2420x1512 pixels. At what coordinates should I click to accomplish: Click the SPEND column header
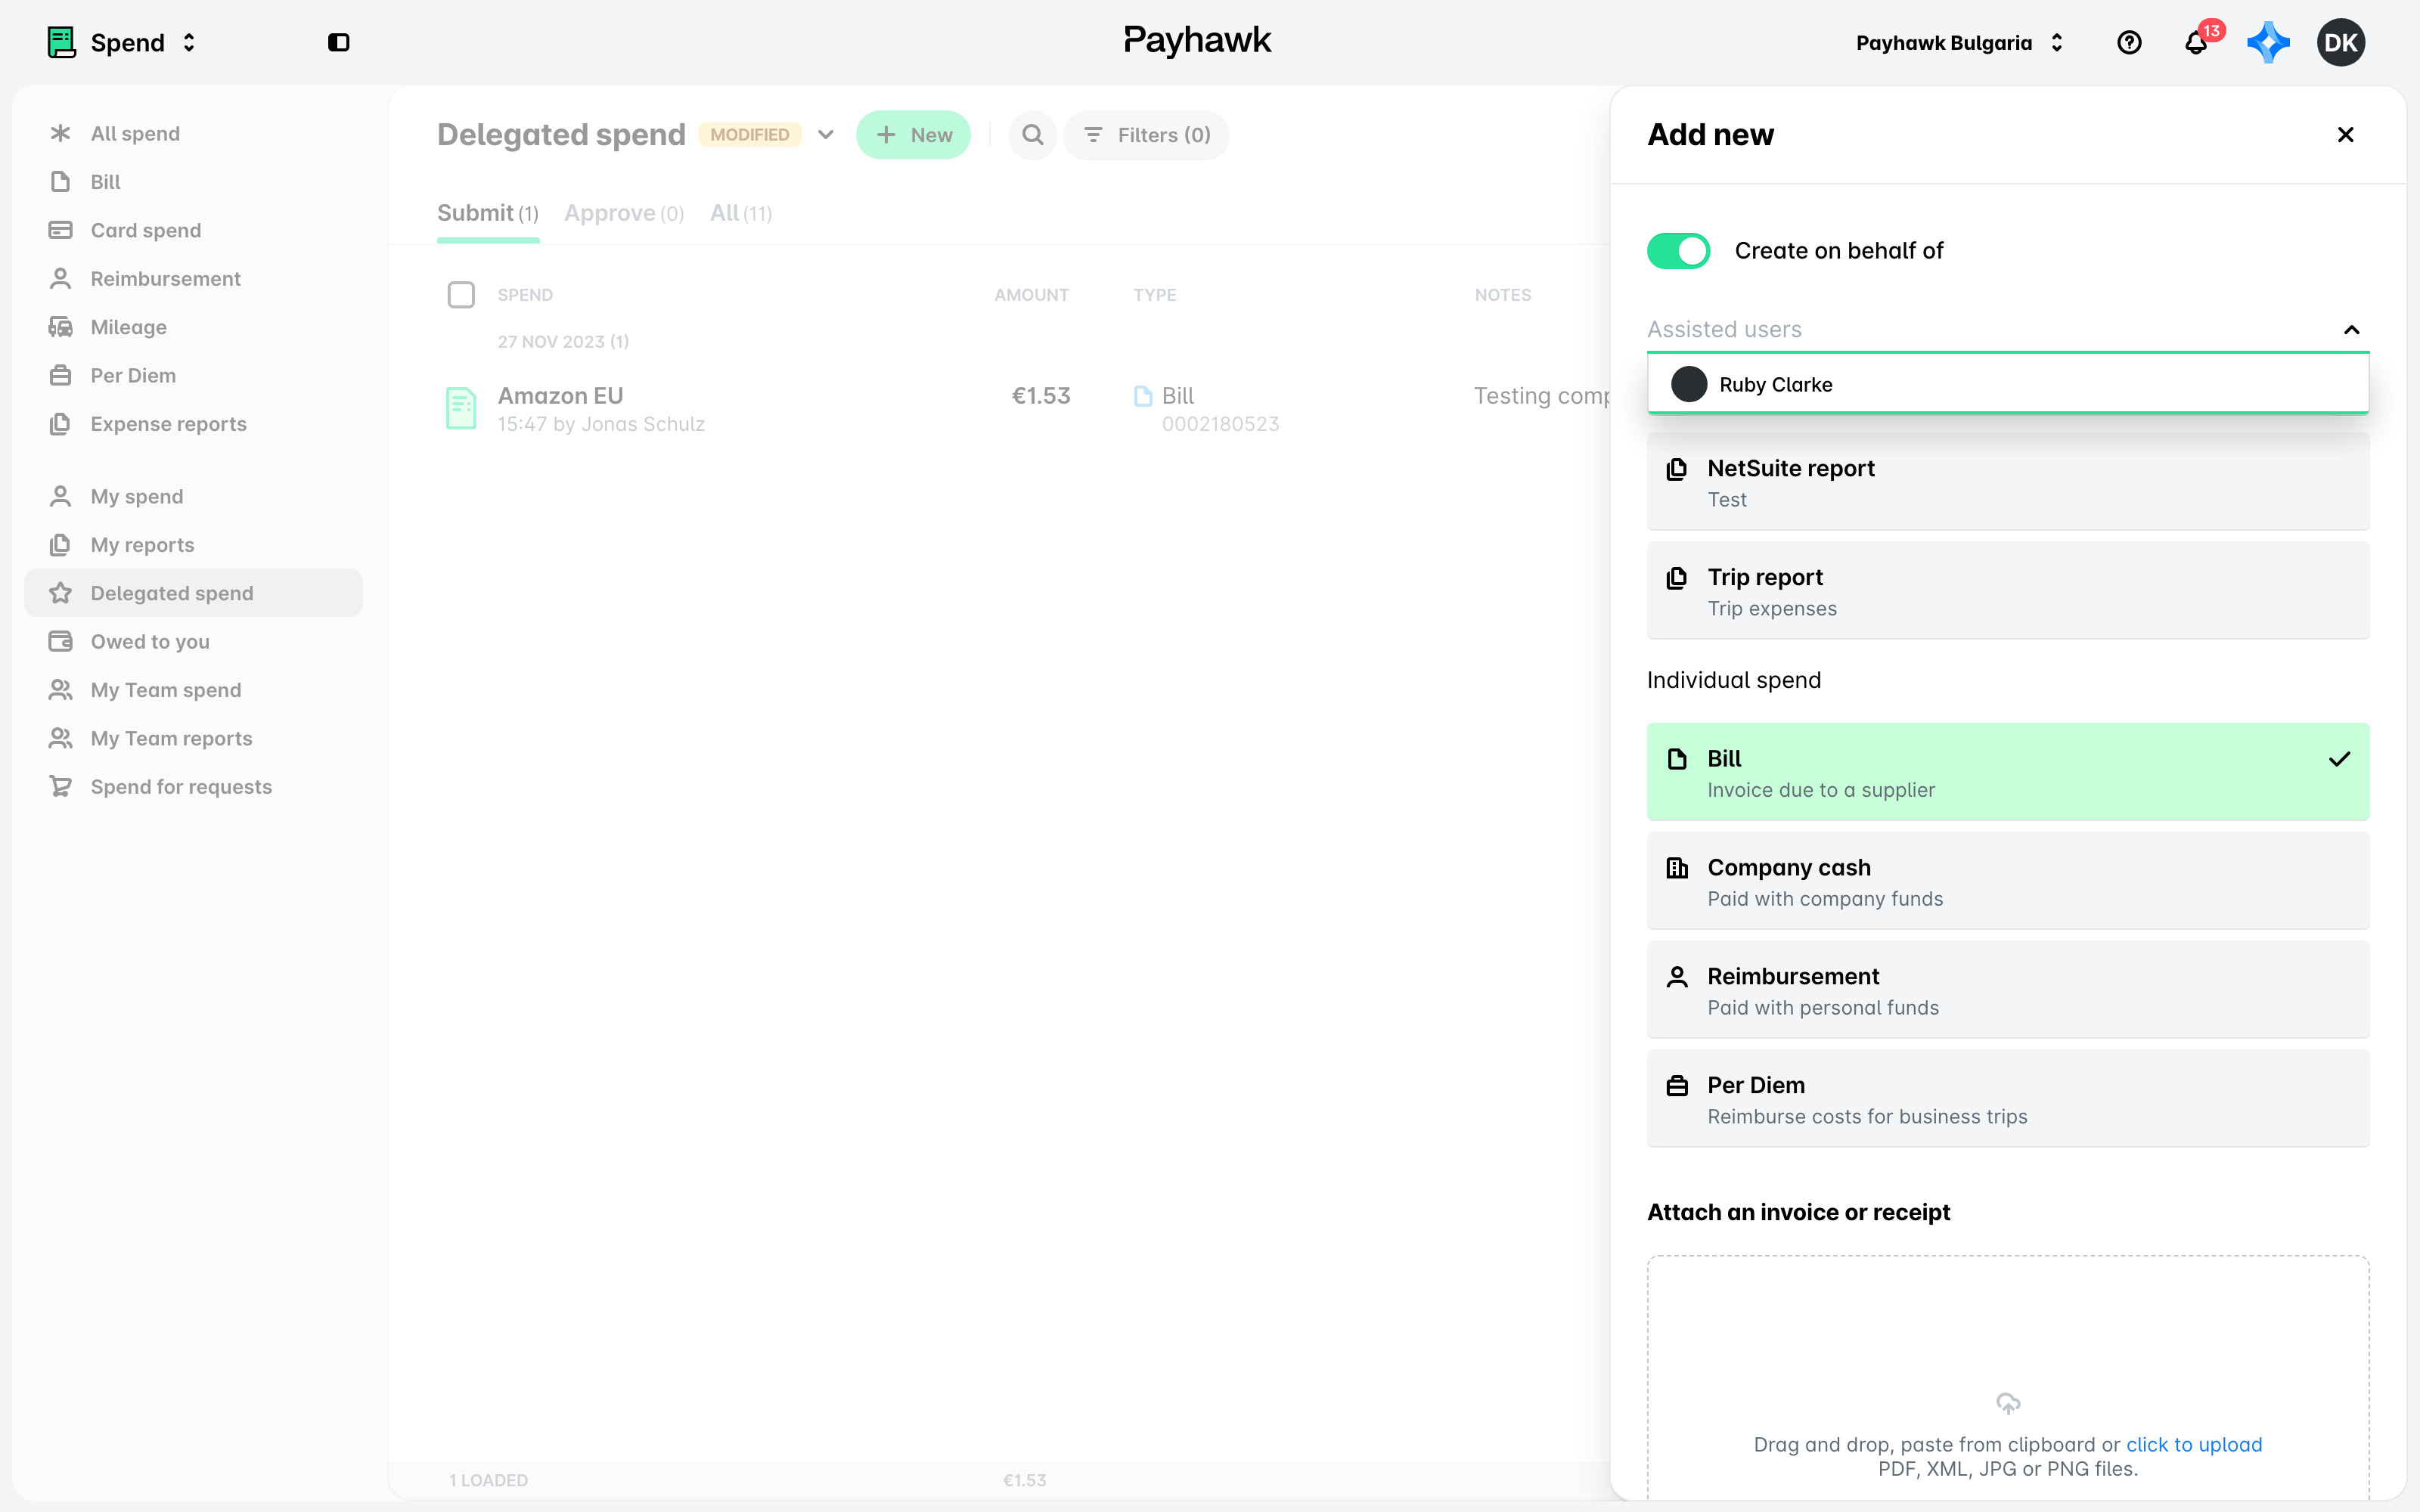tap(525, 295)
